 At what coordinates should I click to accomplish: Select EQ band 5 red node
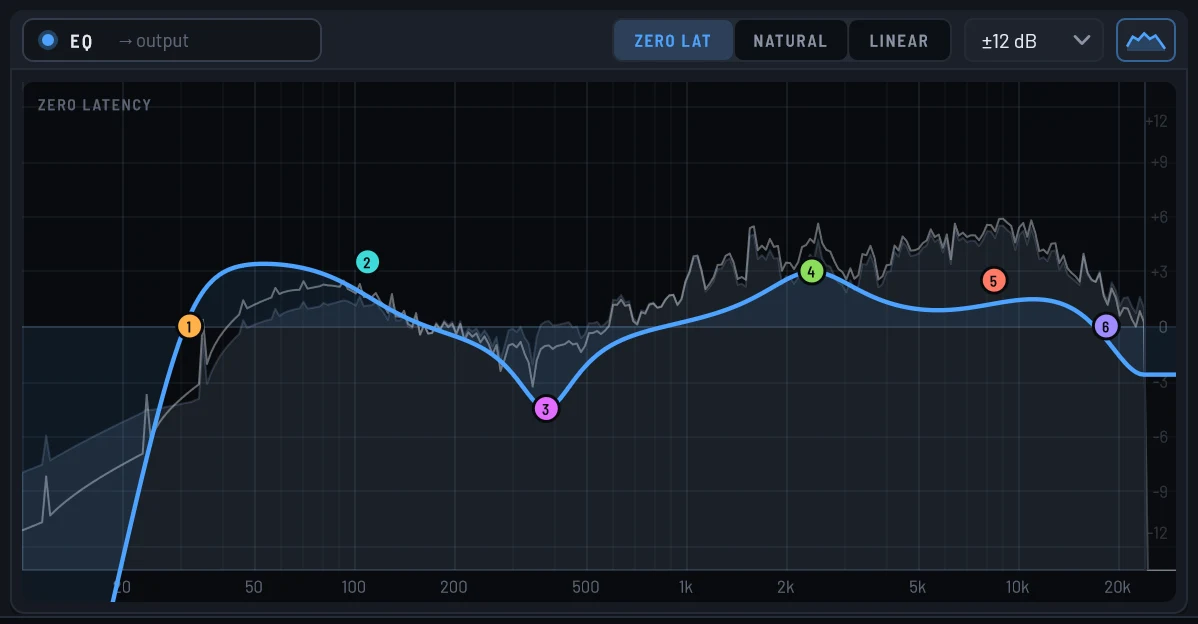click(993, 281)
